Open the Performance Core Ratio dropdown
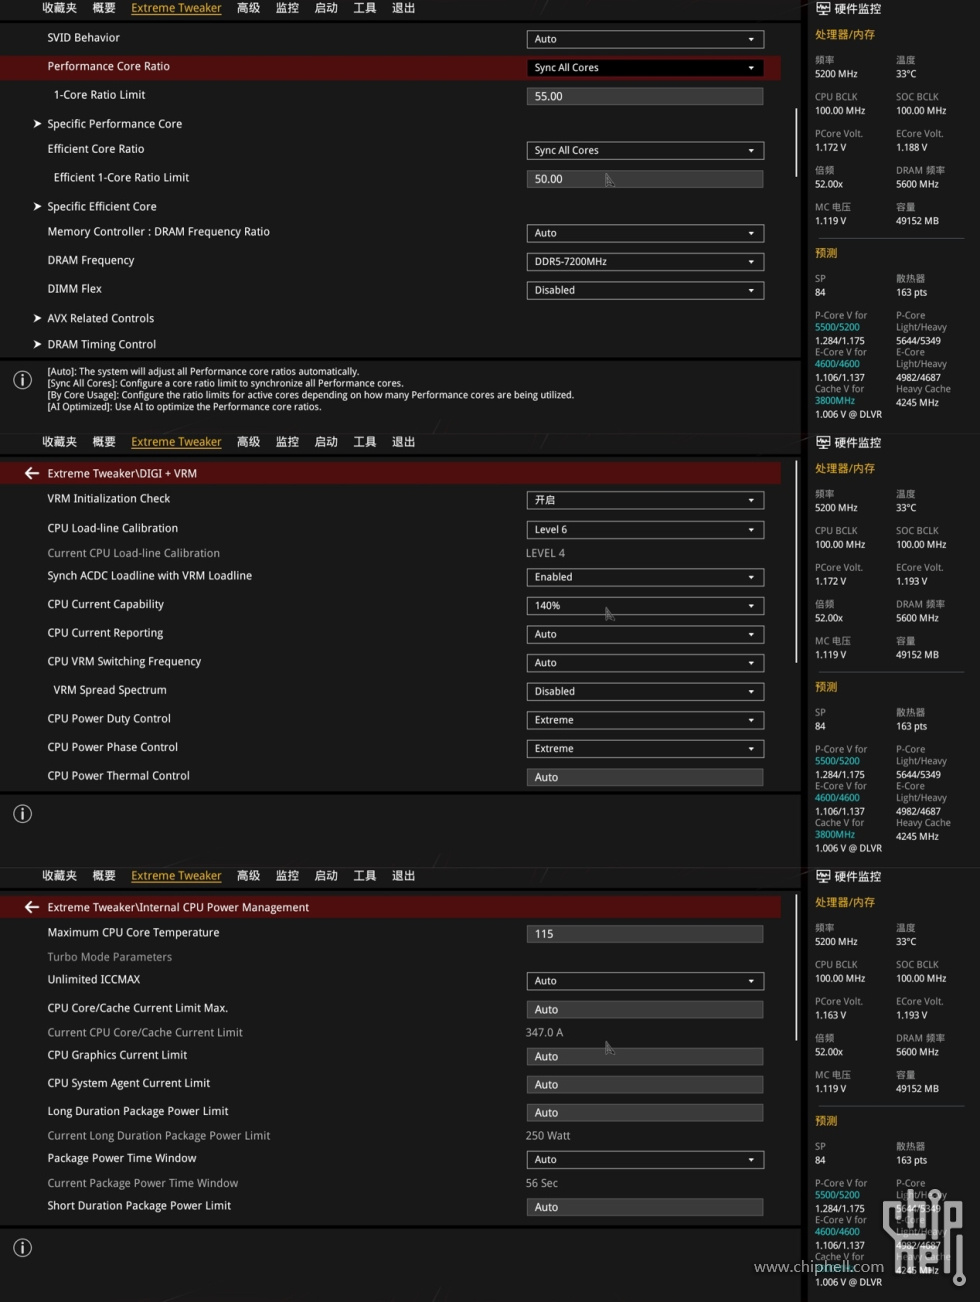Viewport: 980px width, 1302px height. tap(645, 68)
